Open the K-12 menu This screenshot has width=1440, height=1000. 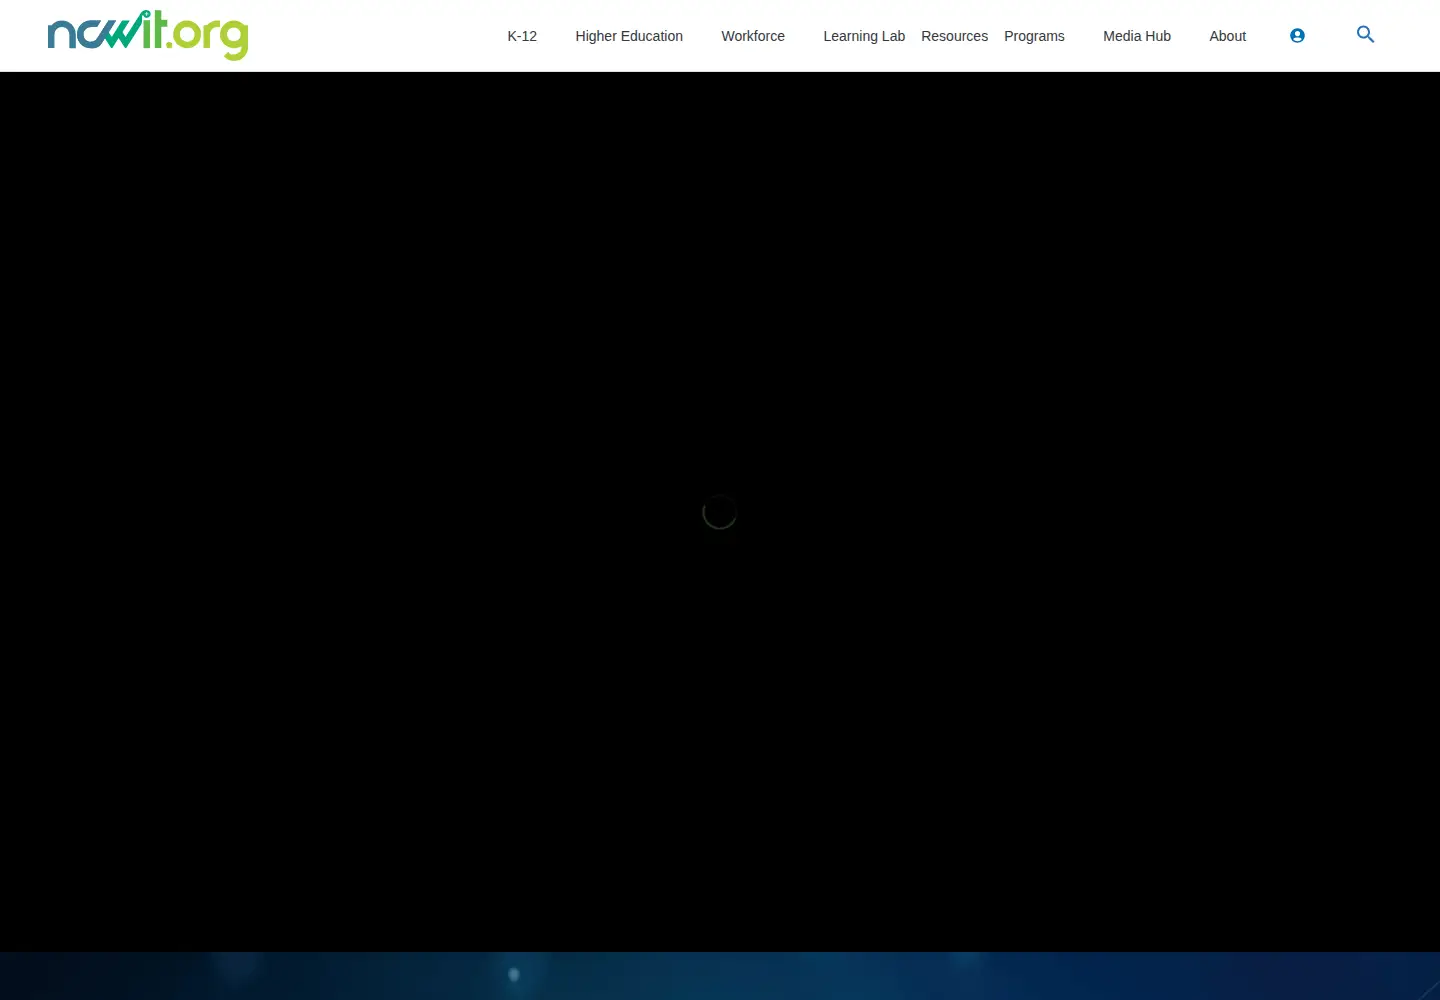(522, 36)
